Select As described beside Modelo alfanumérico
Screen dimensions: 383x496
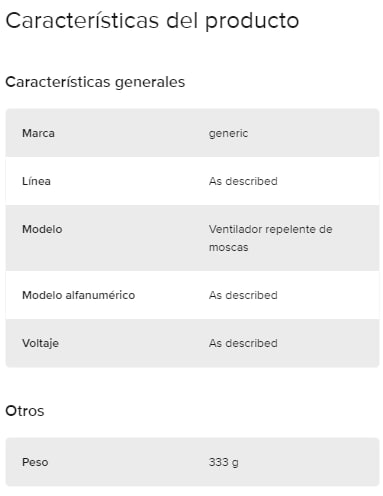pyautogui.click(x=243, y=295)
